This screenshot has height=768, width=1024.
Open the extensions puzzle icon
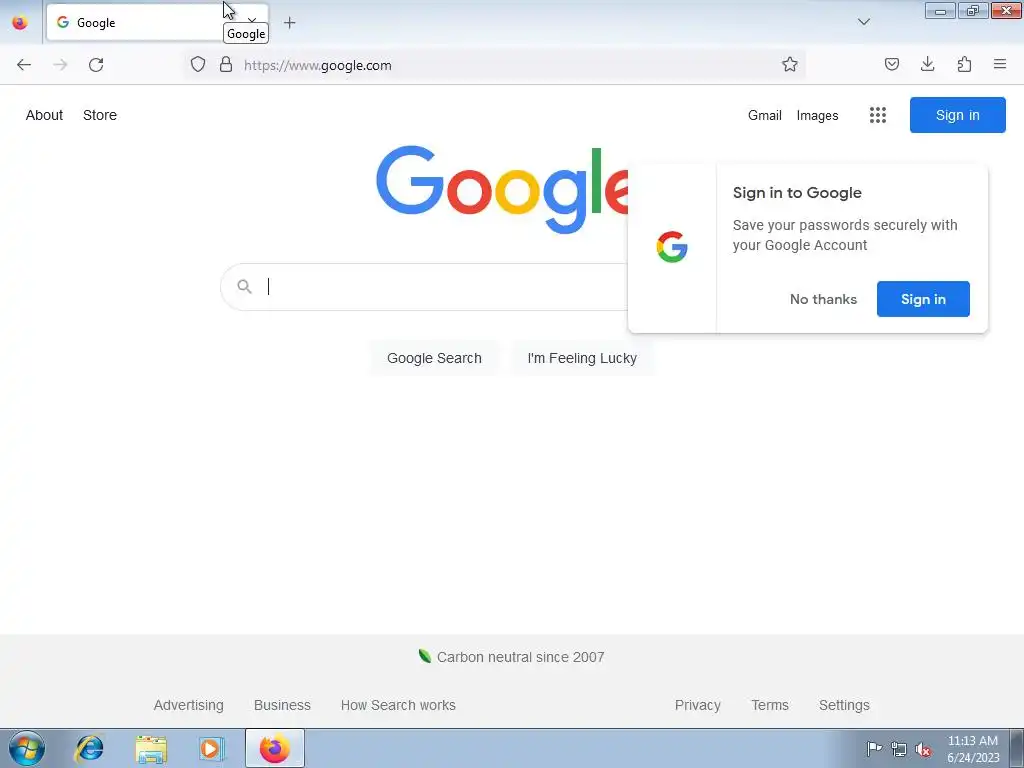point(964,65)
